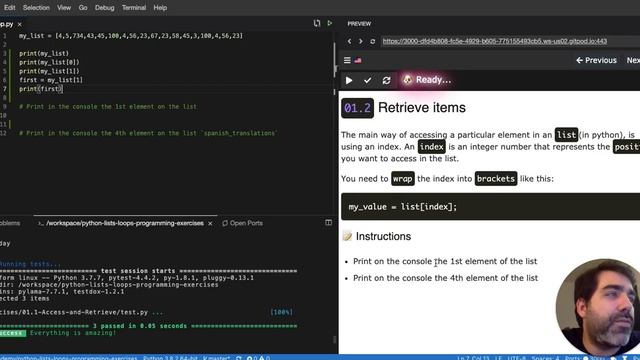
Task: Open the Help menu
Action: 160,8
